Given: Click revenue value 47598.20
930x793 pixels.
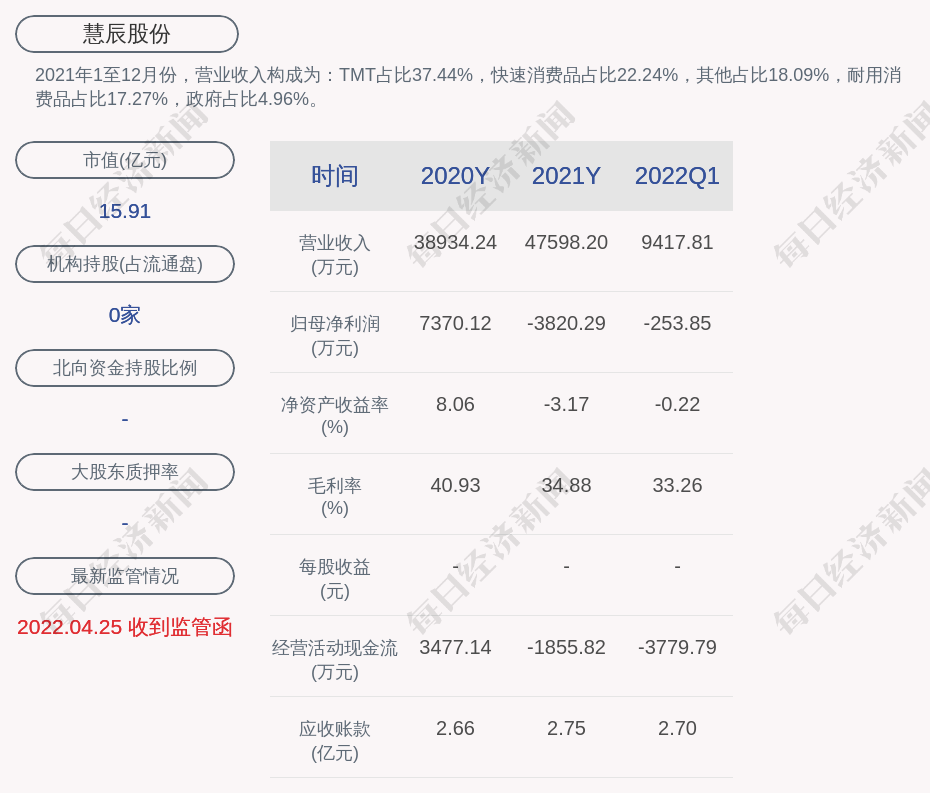Looking at the screenshot, I should (566, 242).
